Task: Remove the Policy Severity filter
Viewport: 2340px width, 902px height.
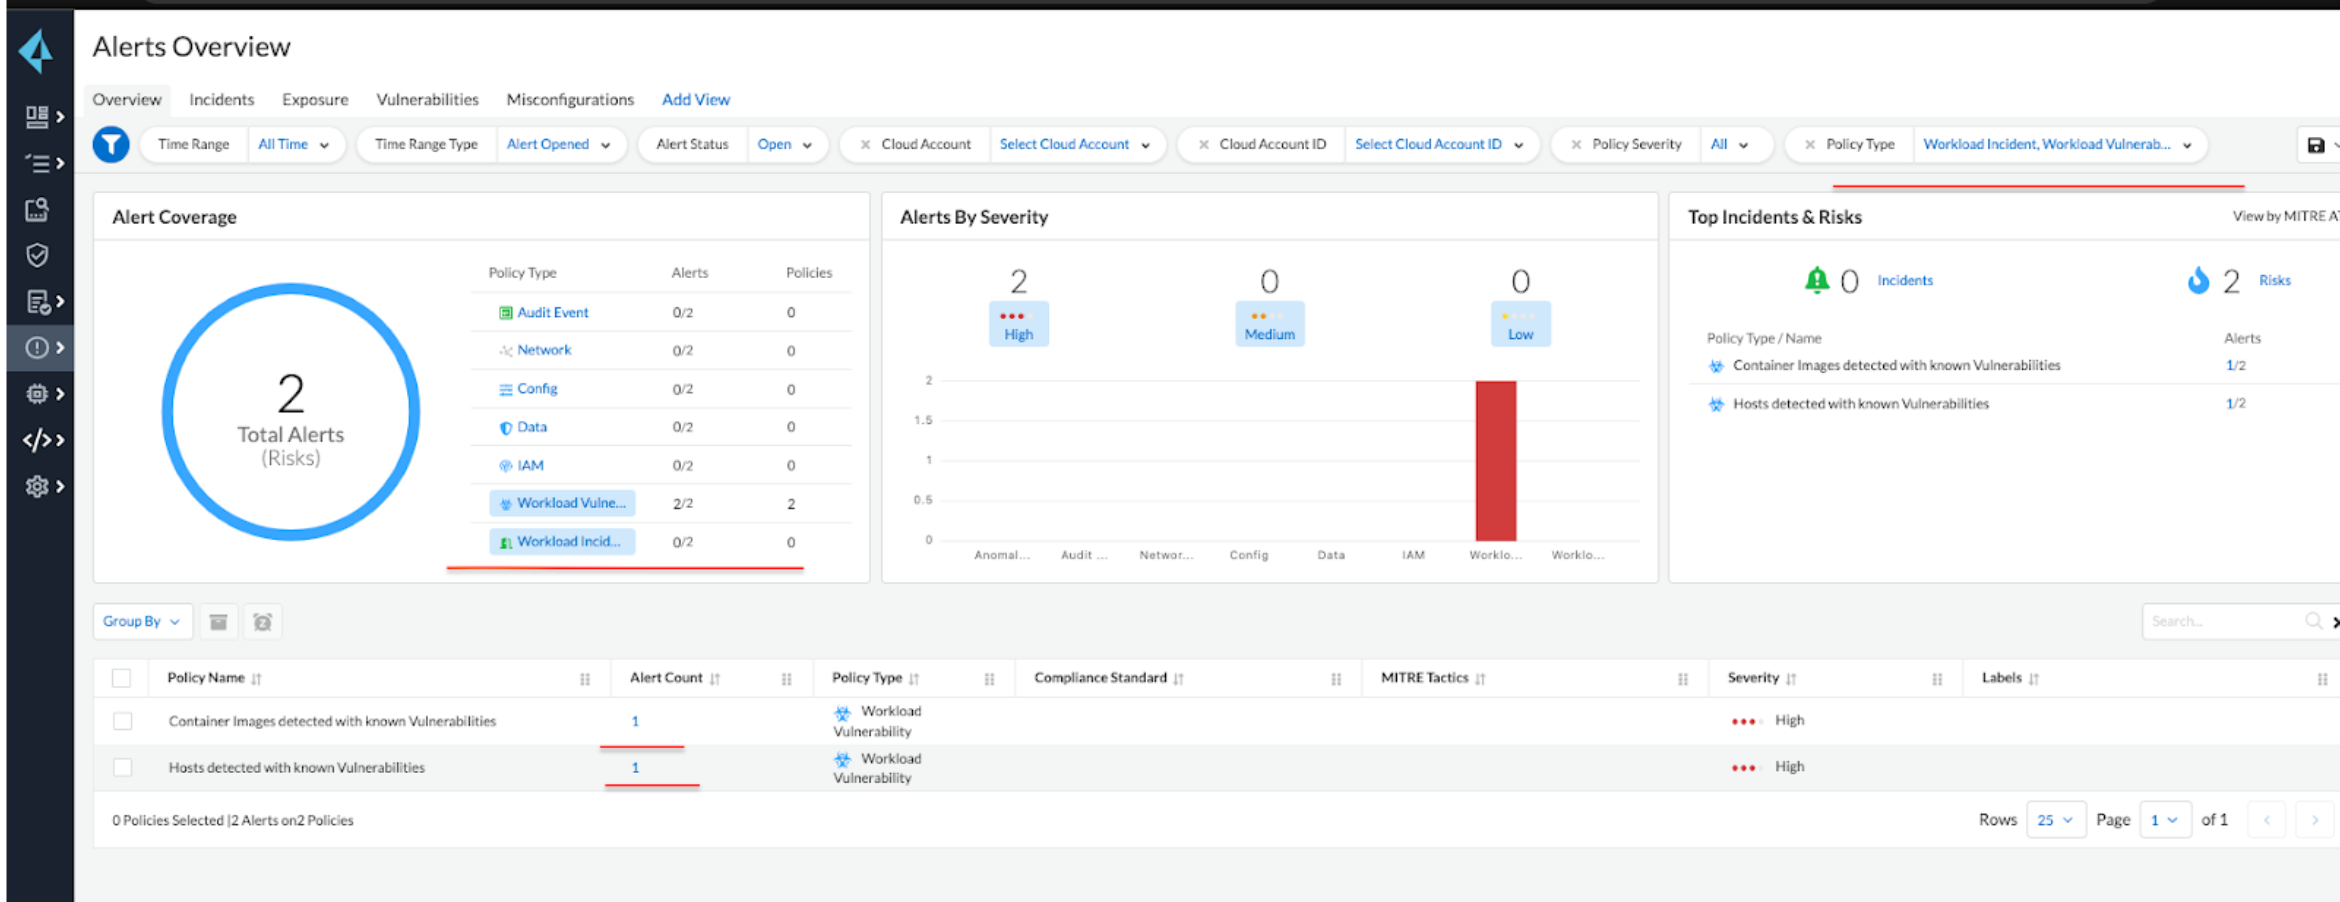Action: 1576,145
